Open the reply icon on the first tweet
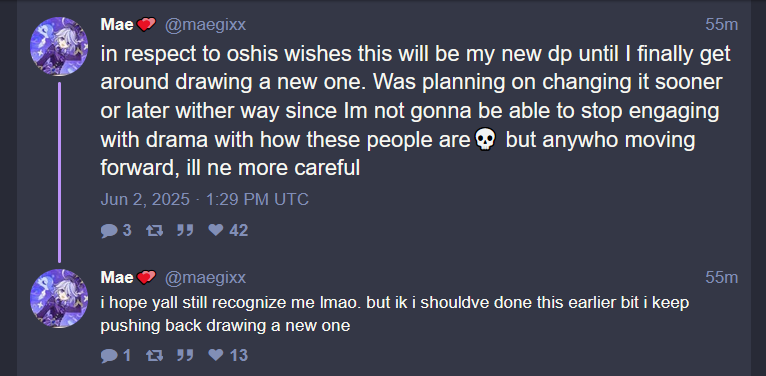 tap(109, 230)
